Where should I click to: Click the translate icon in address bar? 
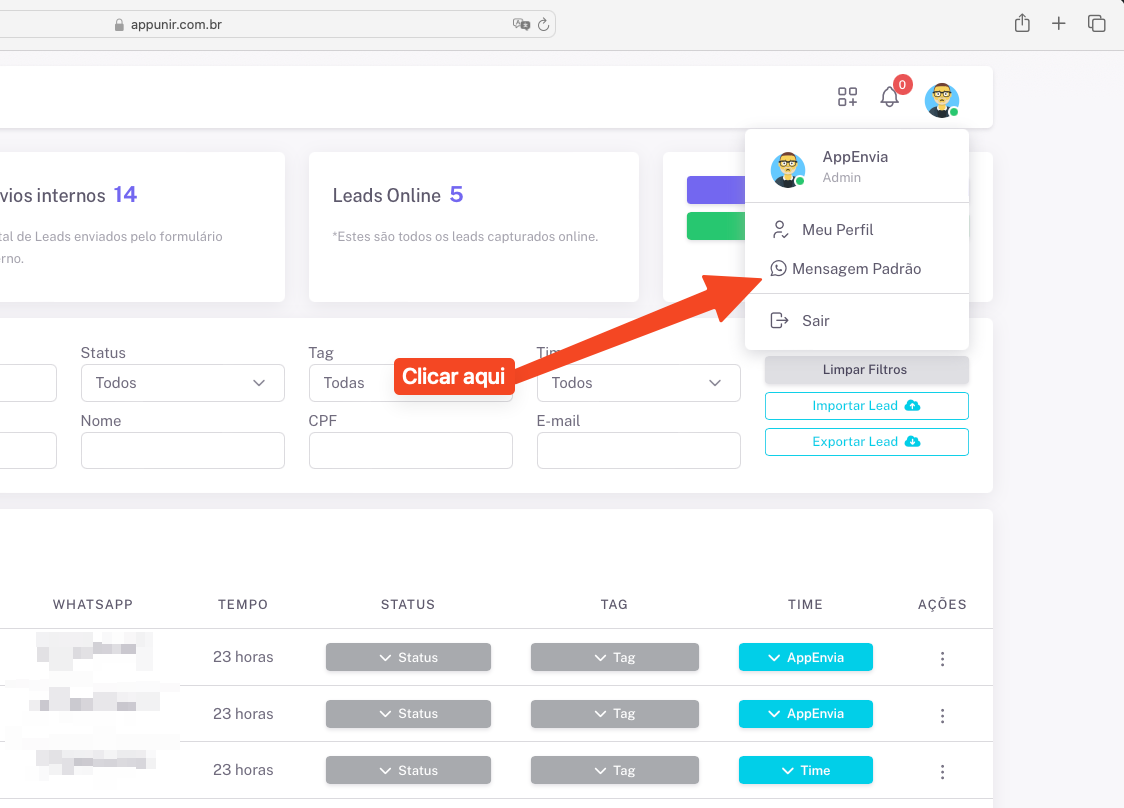pyautogui.click(x=520, y=25)
